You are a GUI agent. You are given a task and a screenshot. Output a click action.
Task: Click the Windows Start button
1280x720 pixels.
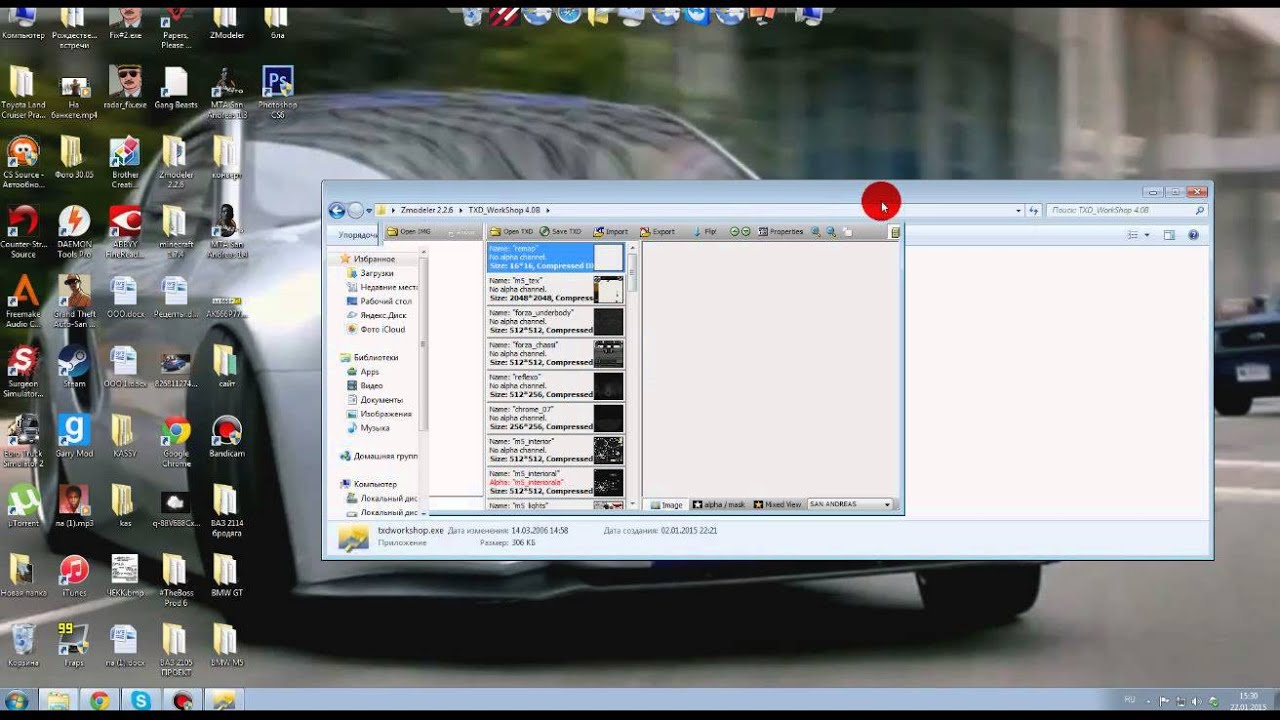point(17,700)
